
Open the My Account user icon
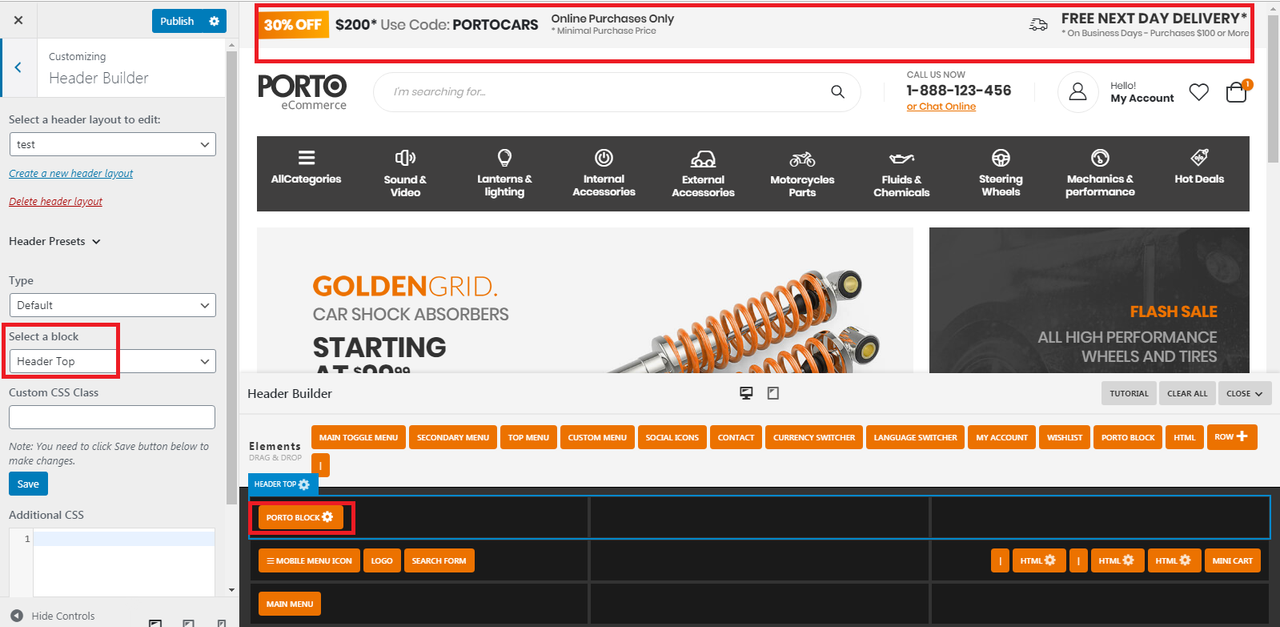pos(1078,92)
